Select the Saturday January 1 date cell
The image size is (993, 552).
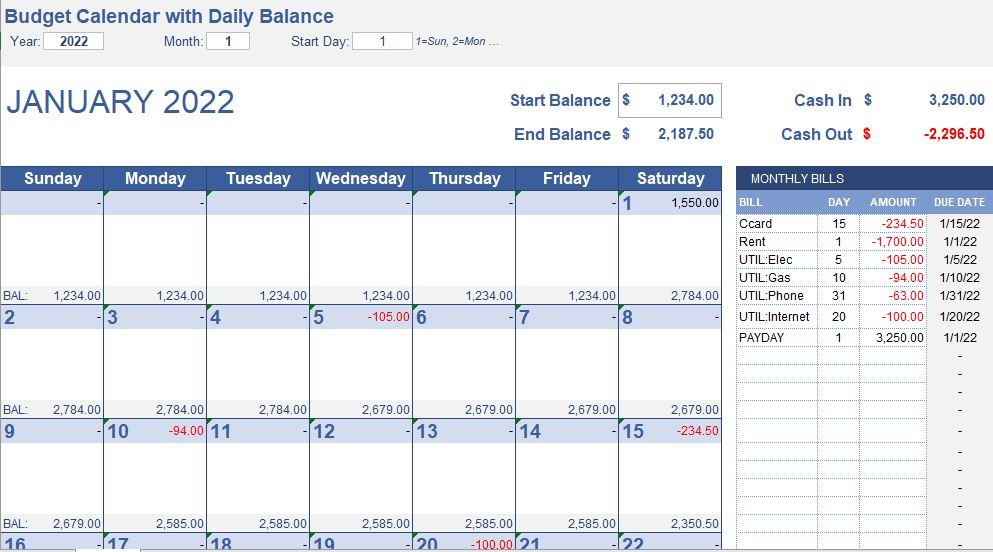click(x=670, y=203)
